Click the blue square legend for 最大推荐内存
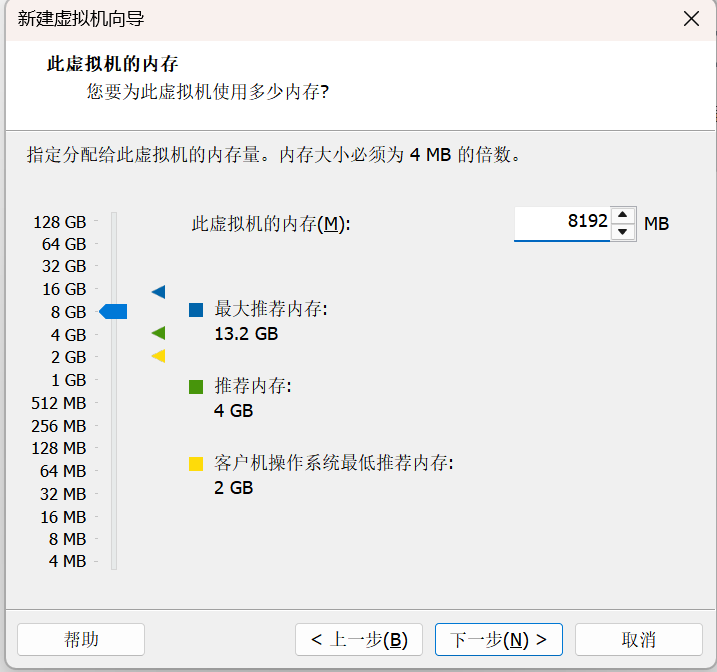This screenshot has width=717, height=672. (x=196, y=310)
